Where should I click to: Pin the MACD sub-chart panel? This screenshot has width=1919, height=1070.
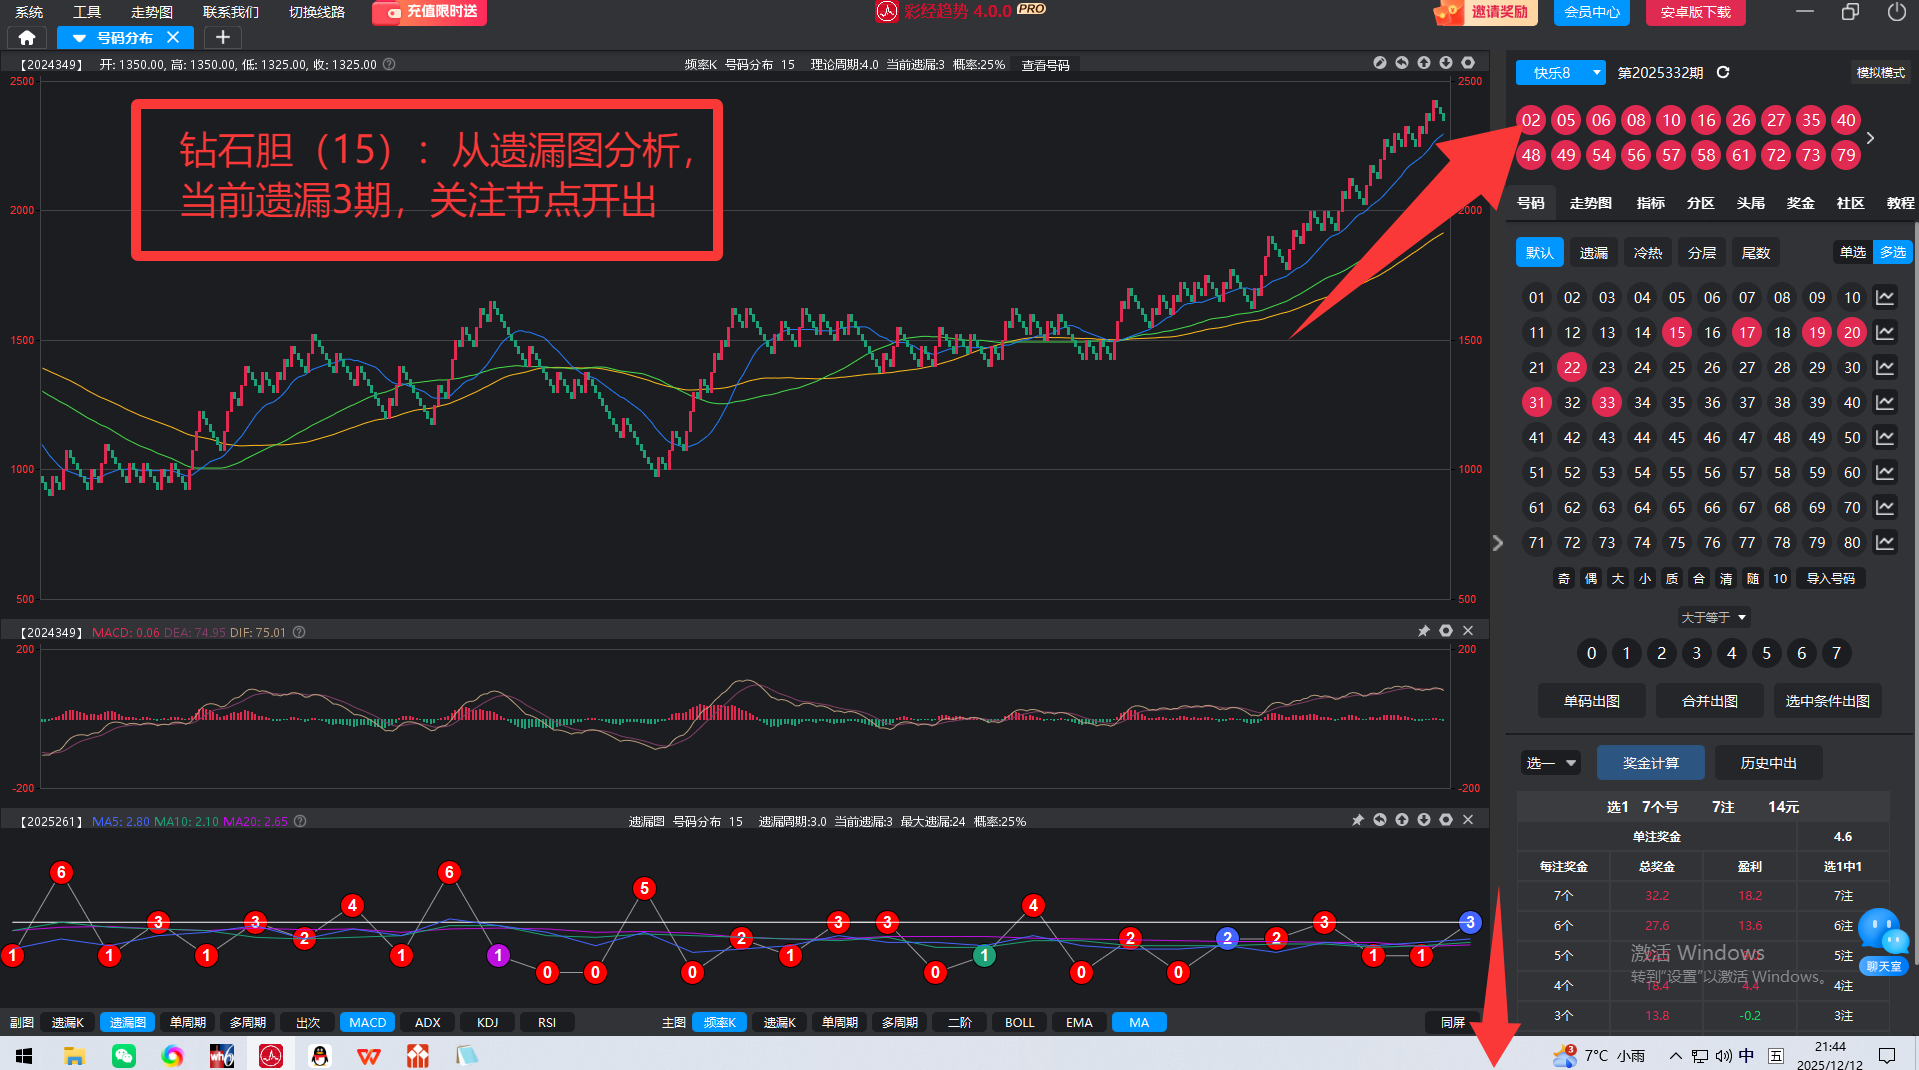tap(1423, 631)
